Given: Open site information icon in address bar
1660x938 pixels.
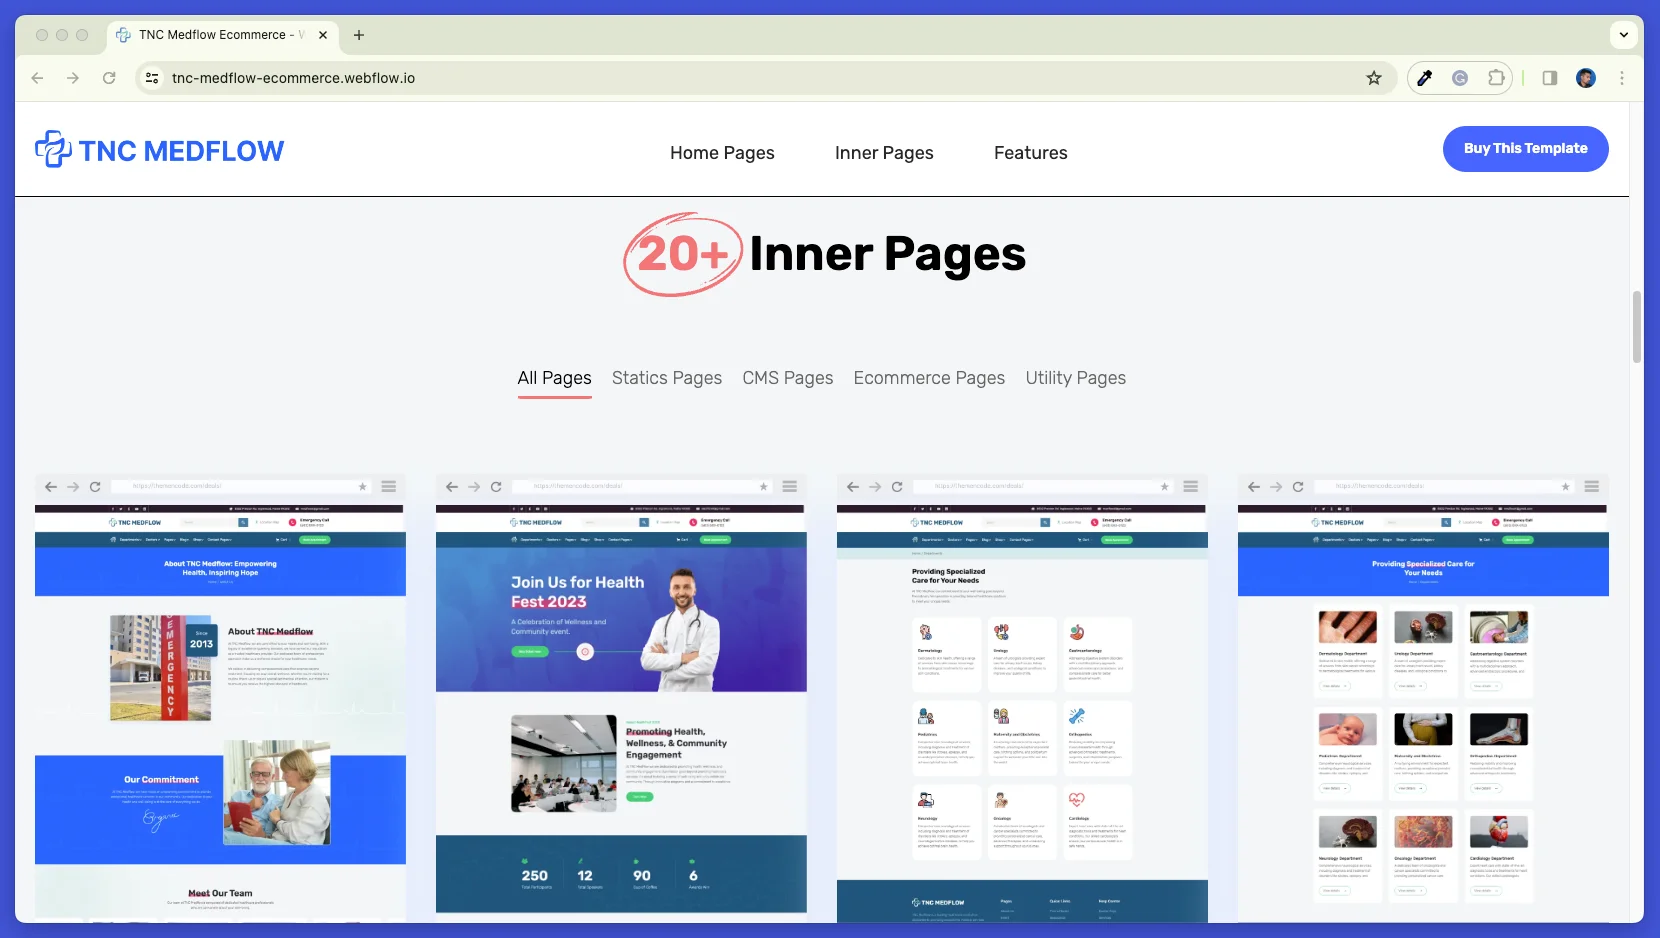Looking at the screenshot, I should point(152,78).
